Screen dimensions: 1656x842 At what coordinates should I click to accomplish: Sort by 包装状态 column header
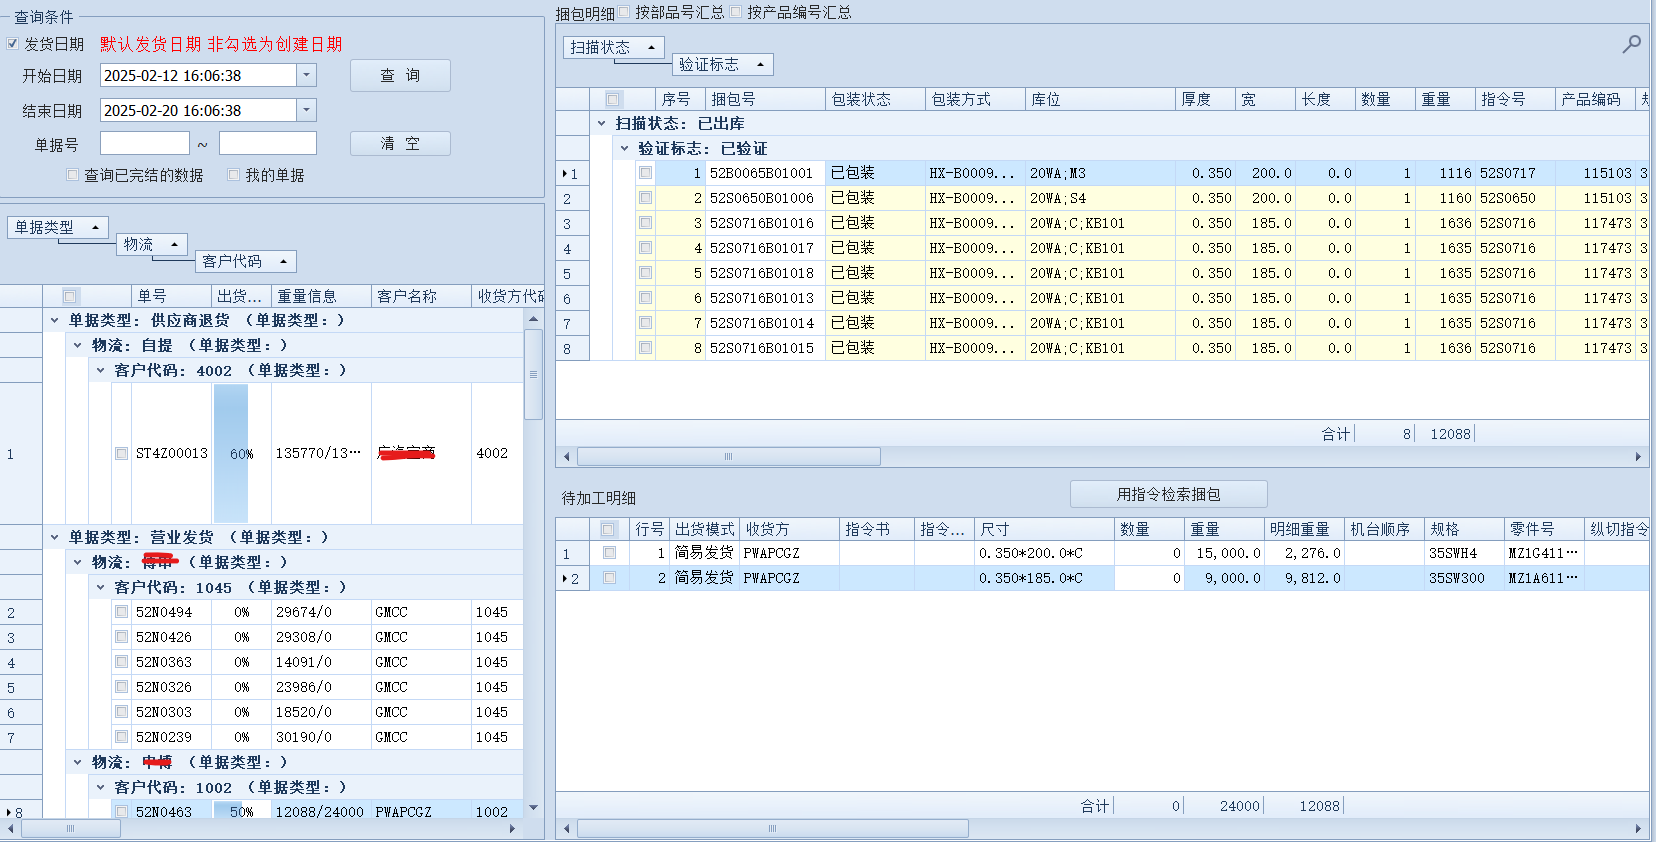[x=874, y=99]
